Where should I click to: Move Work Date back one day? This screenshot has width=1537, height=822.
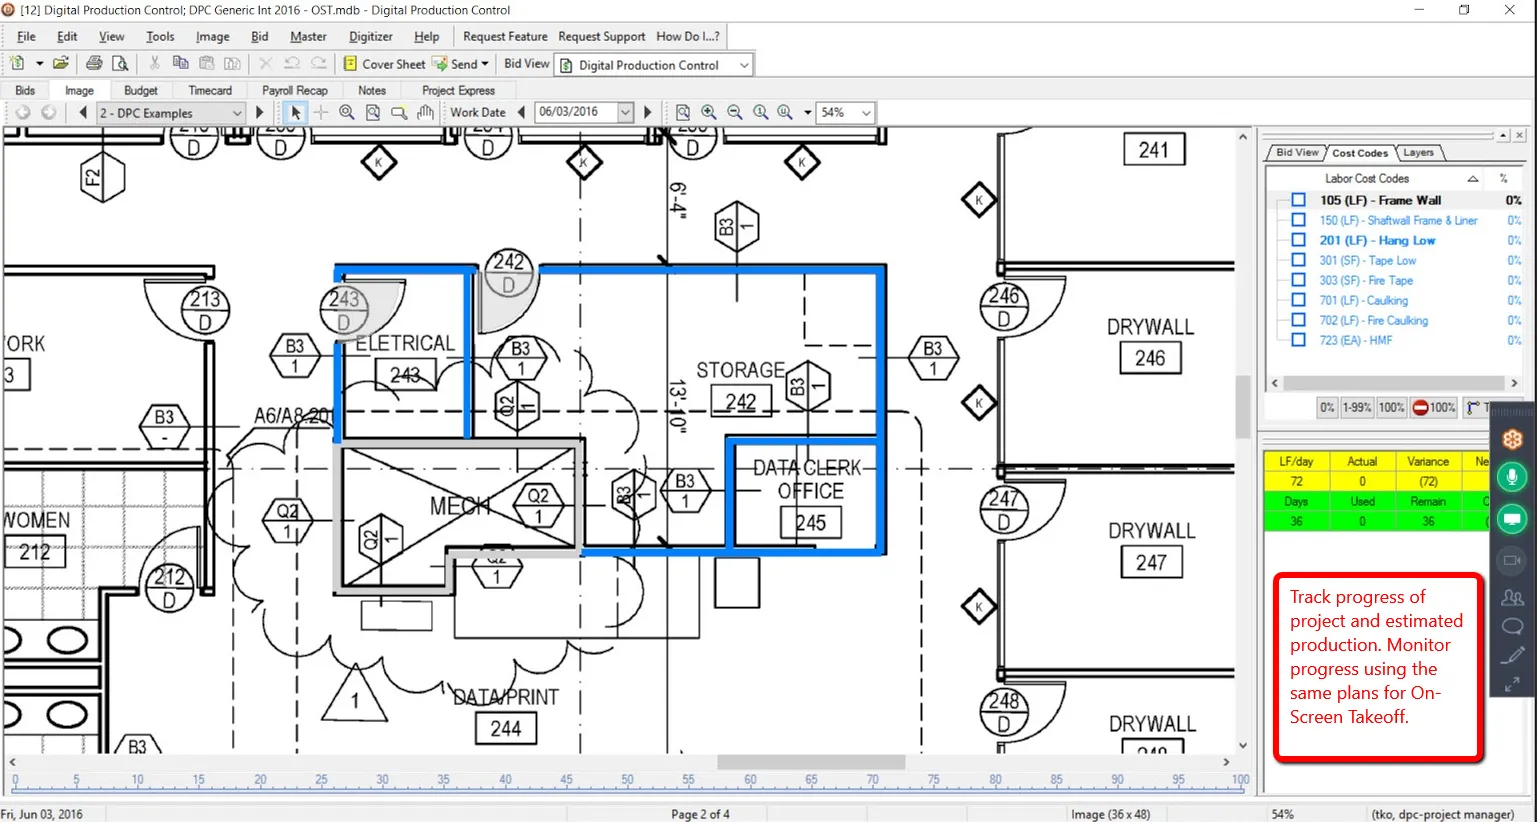tap(521, 112)
